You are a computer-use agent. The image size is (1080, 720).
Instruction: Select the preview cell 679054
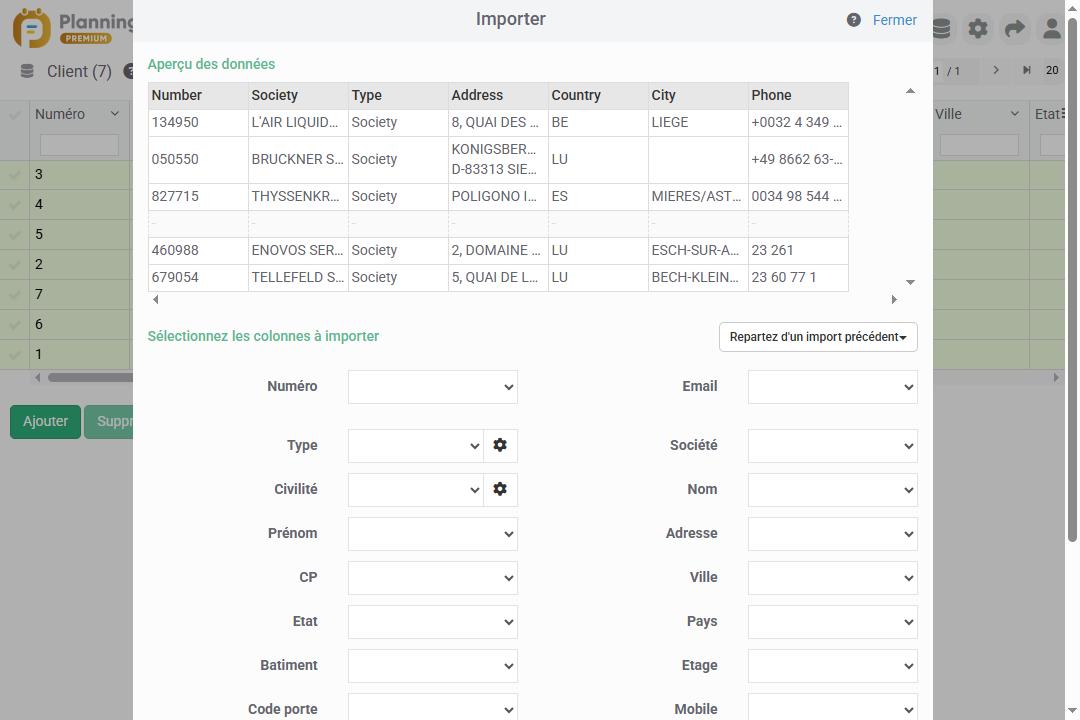198,278
